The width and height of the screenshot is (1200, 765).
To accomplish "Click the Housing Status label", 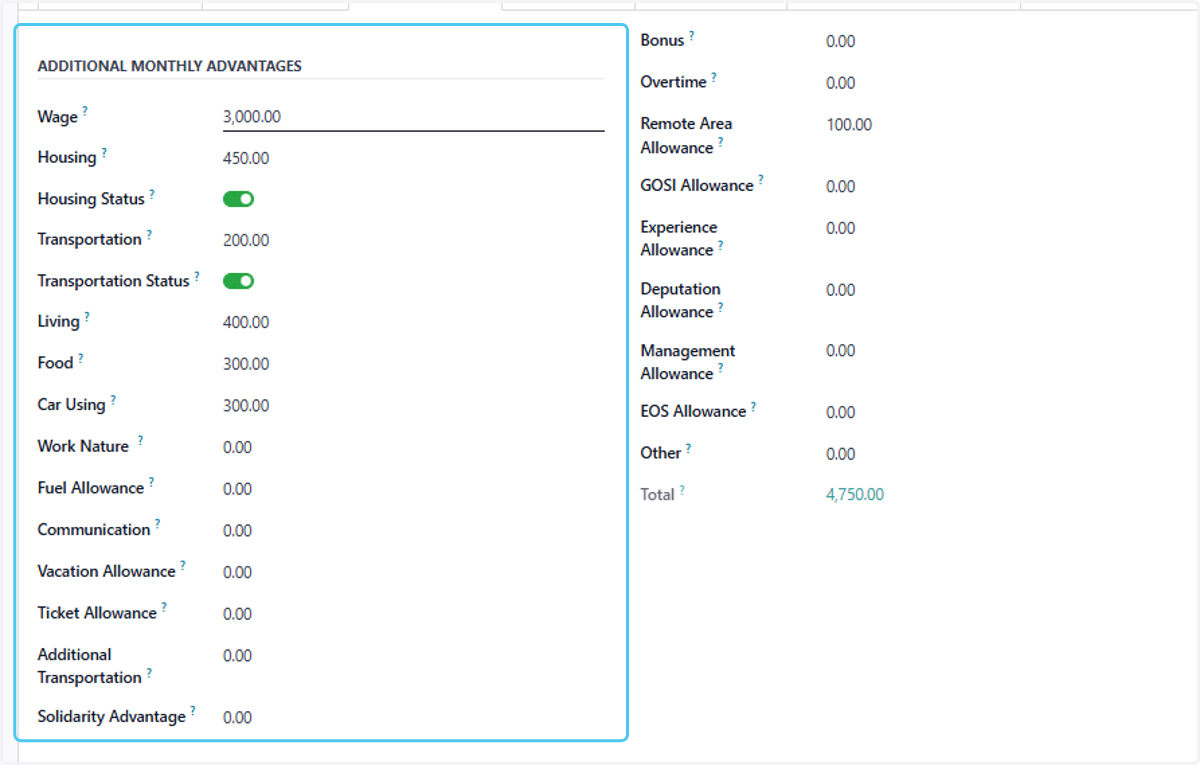I will click(91, 199).
